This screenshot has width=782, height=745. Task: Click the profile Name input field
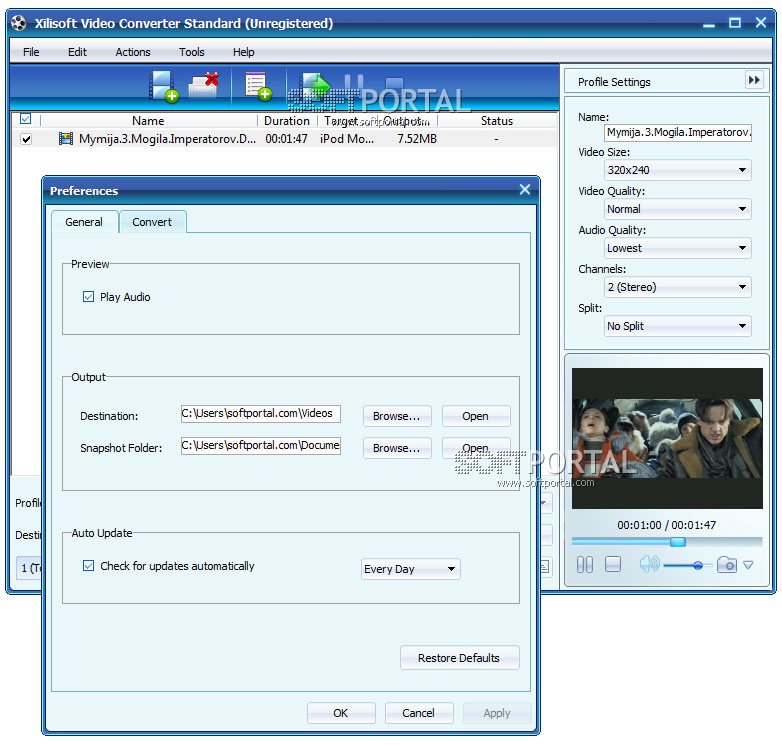coord(678,132)
